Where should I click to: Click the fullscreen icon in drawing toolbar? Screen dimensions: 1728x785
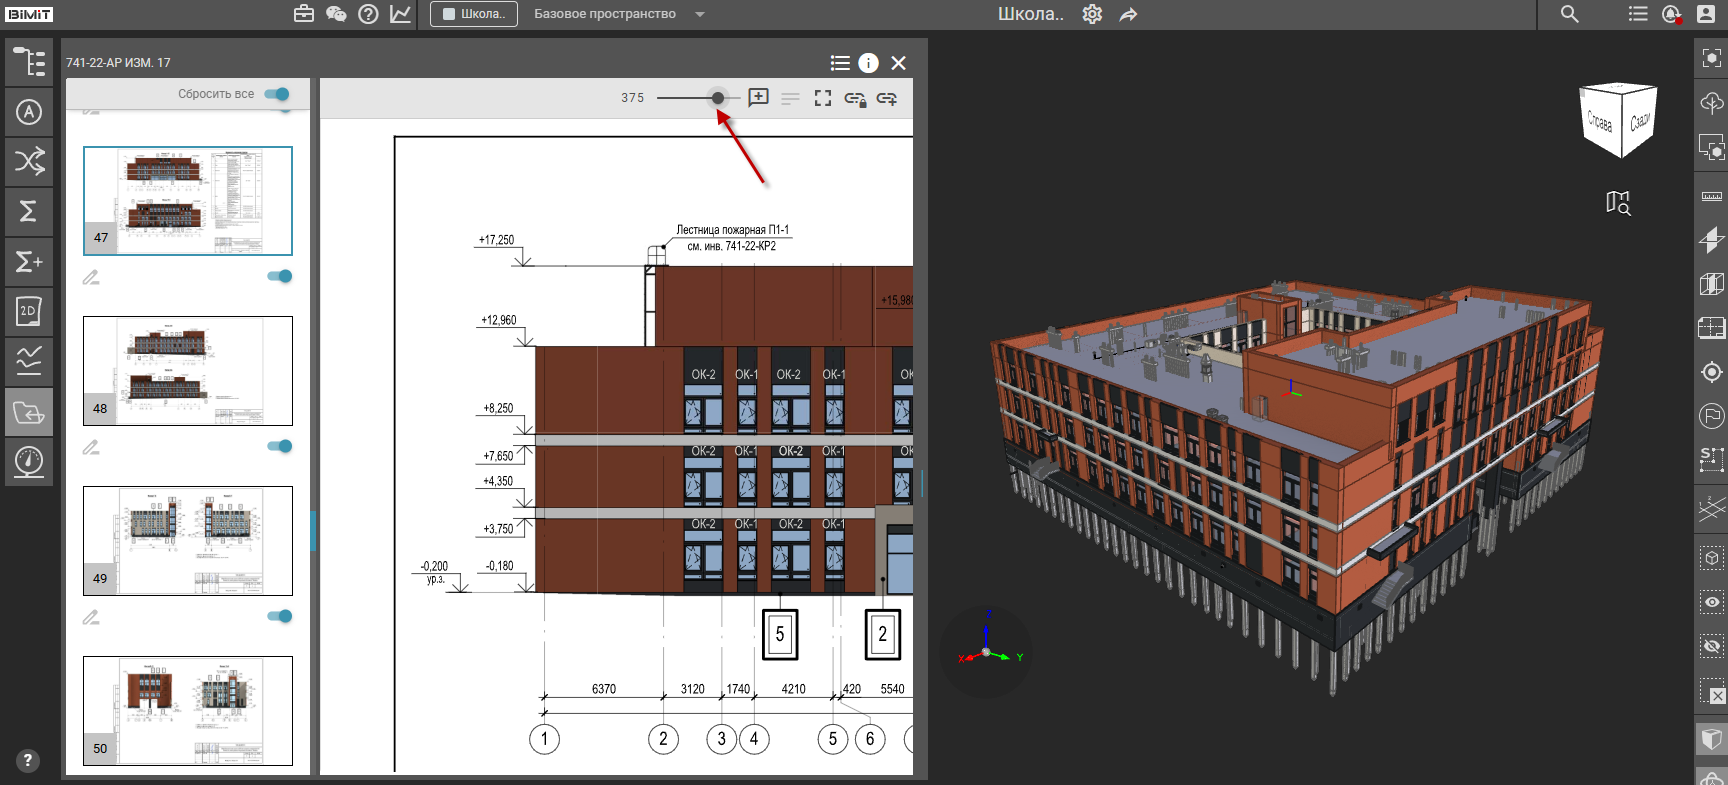click(x=823, y=98)
